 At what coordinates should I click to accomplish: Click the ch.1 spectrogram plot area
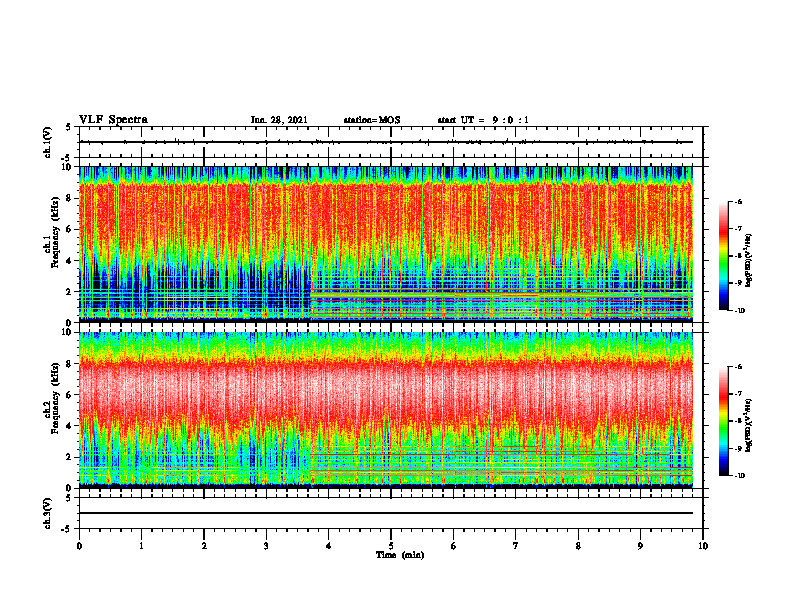(x=386, y=244)
